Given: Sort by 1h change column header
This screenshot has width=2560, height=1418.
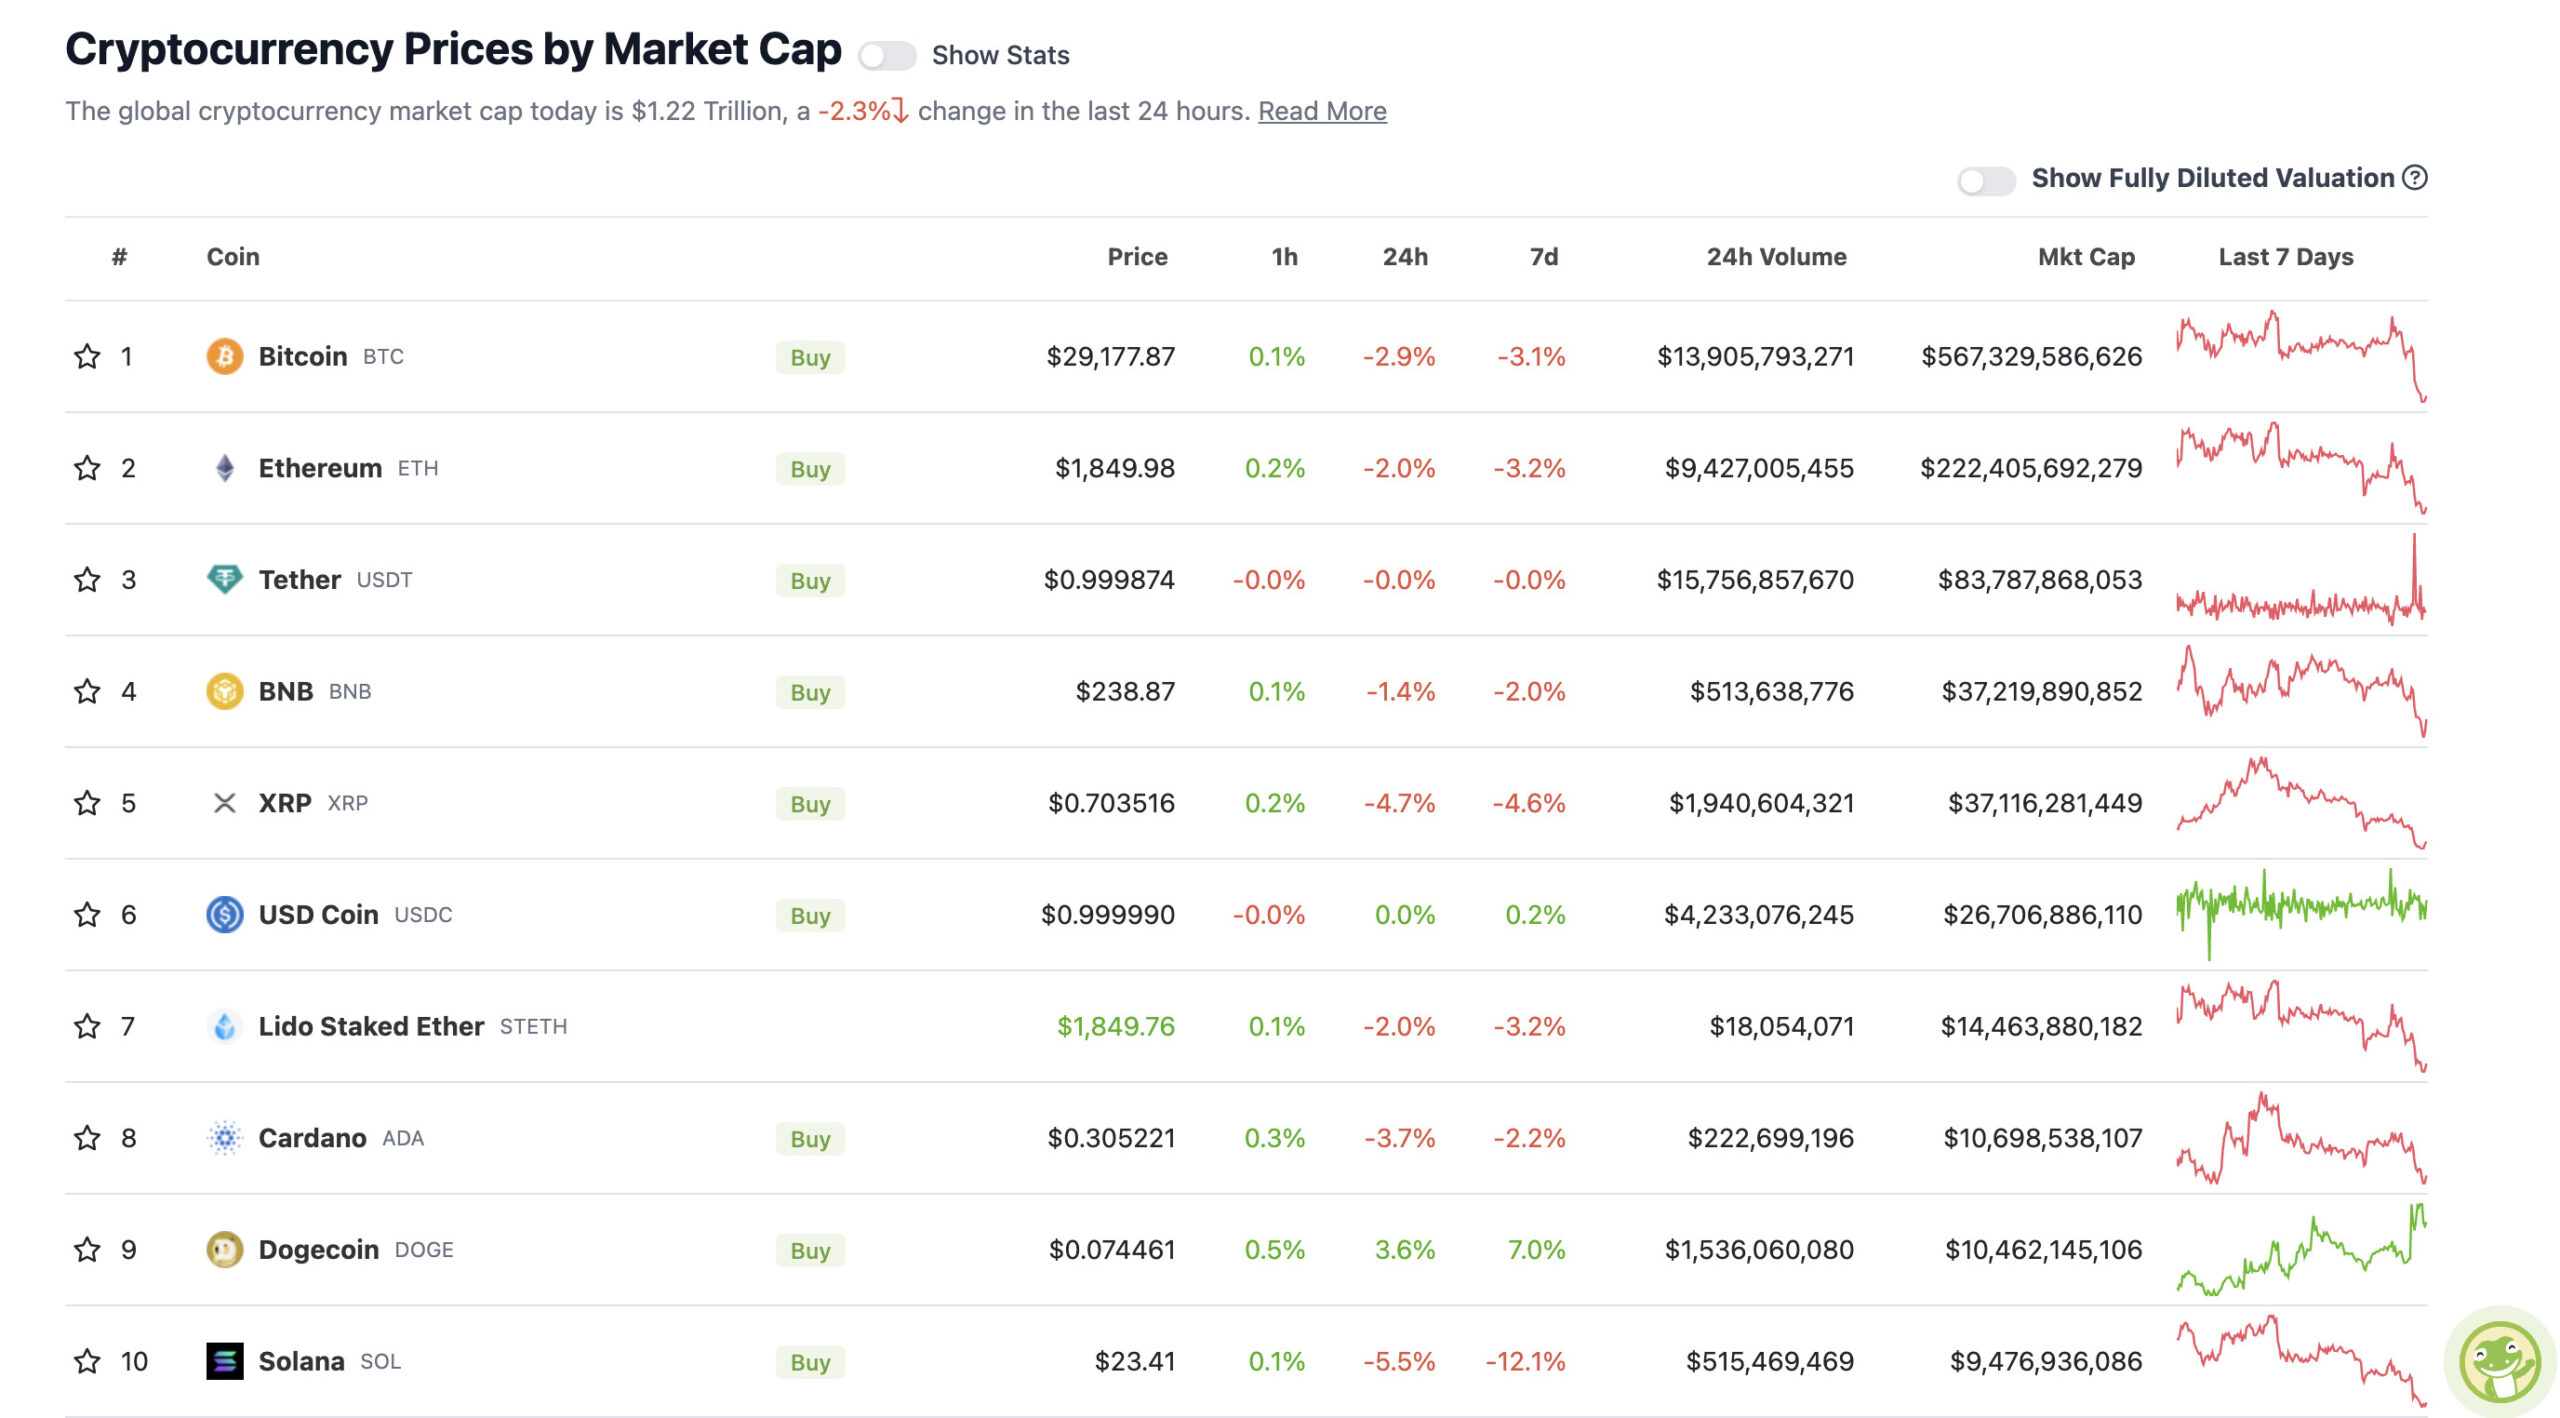Looking at the screenshot, I should click(x=1284, y=257).
